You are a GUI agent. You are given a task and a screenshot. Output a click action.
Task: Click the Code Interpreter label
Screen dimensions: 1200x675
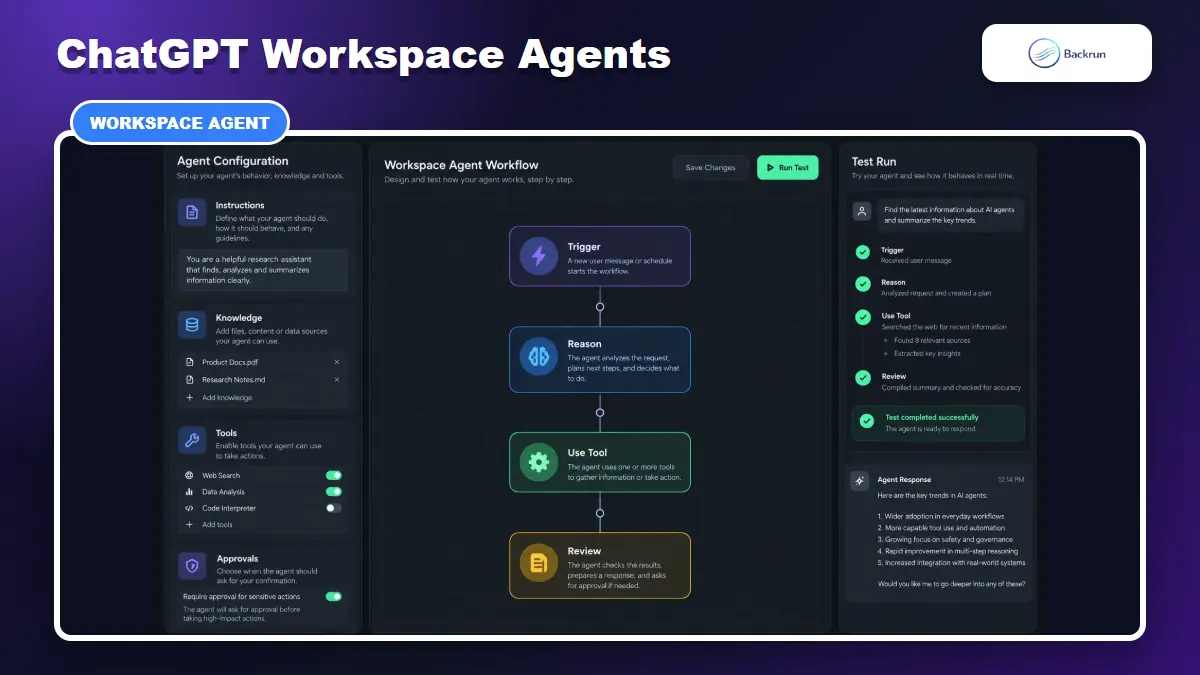[x=229, y=508]
